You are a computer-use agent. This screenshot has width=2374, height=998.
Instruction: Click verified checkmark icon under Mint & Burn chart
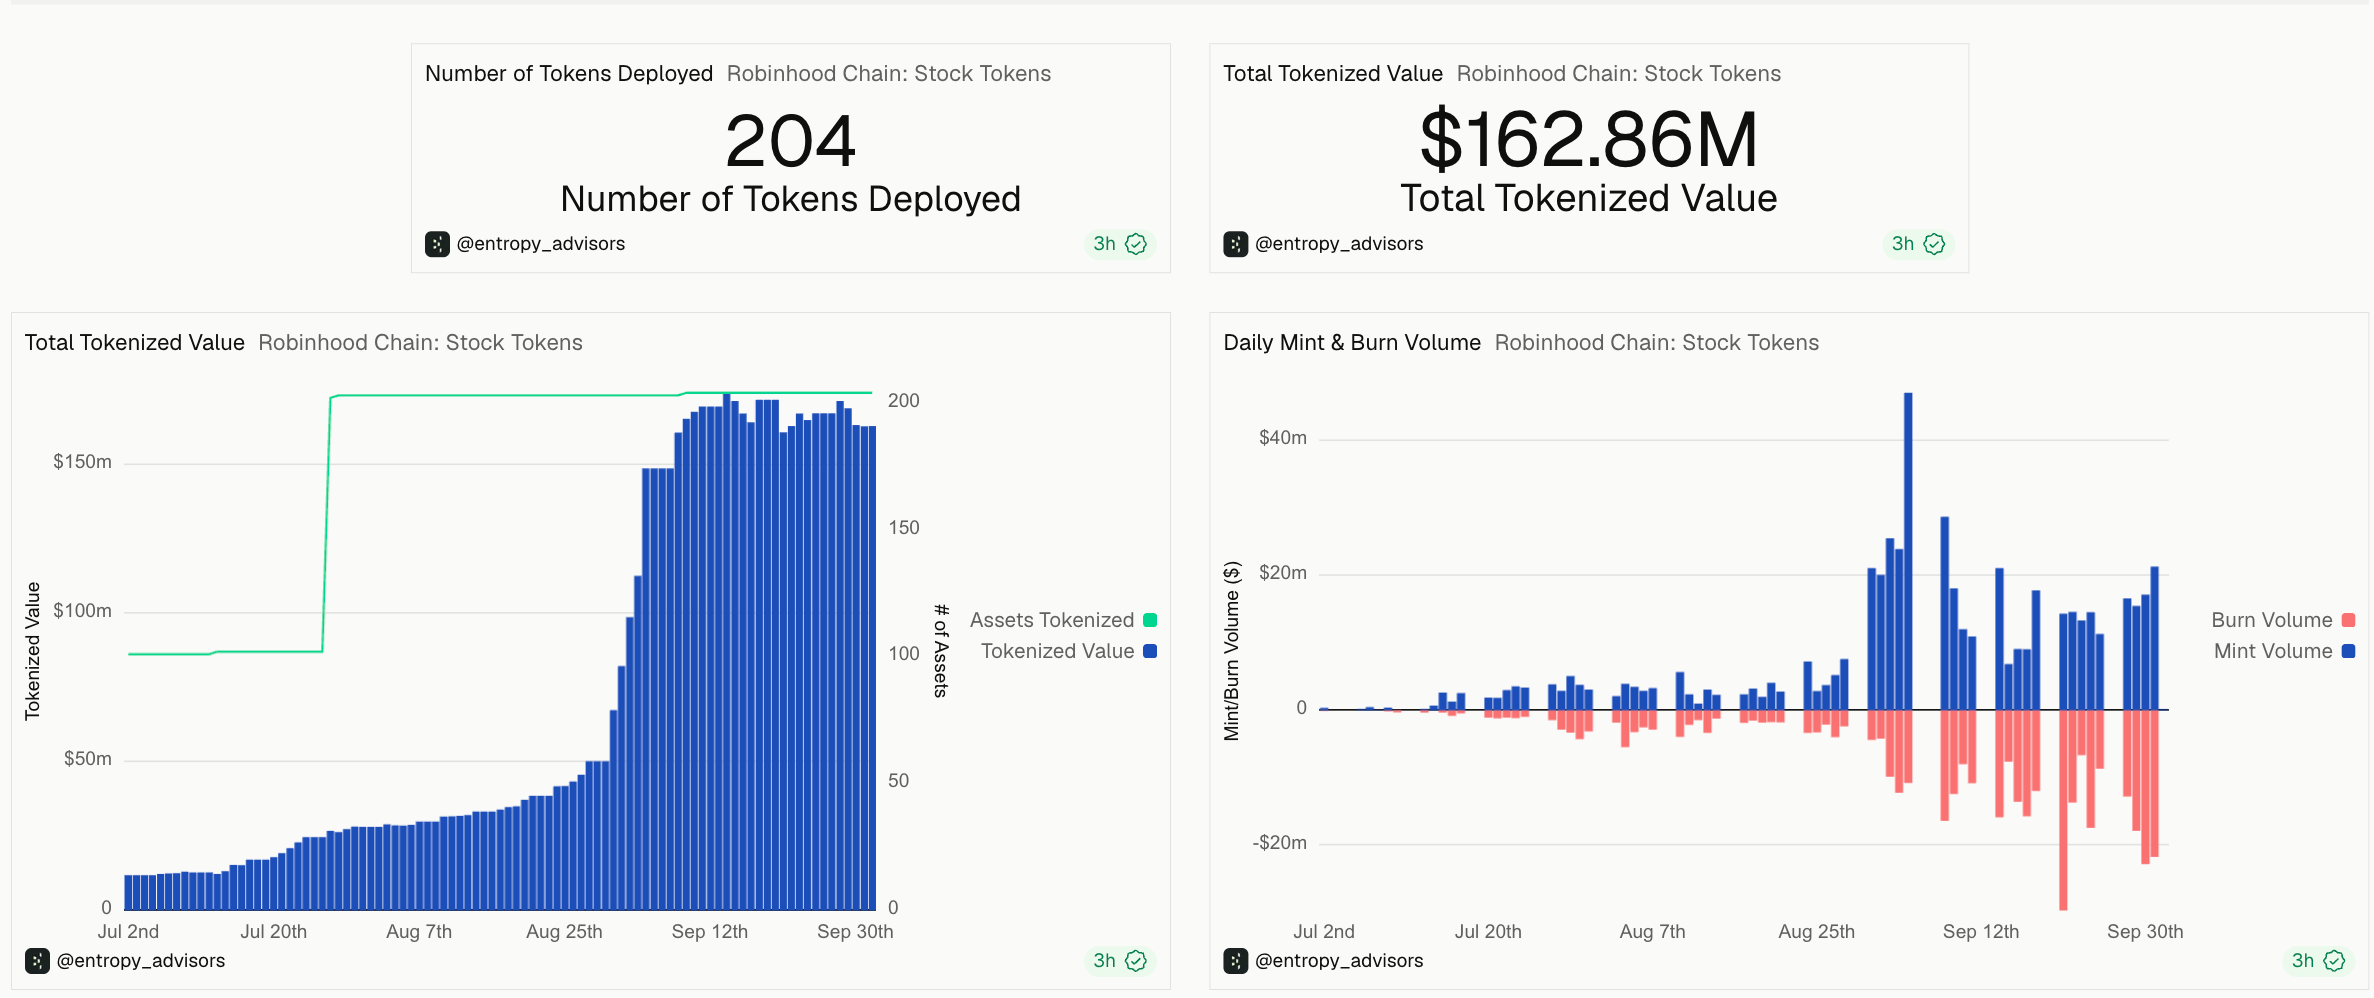(x=2334, y=961)
